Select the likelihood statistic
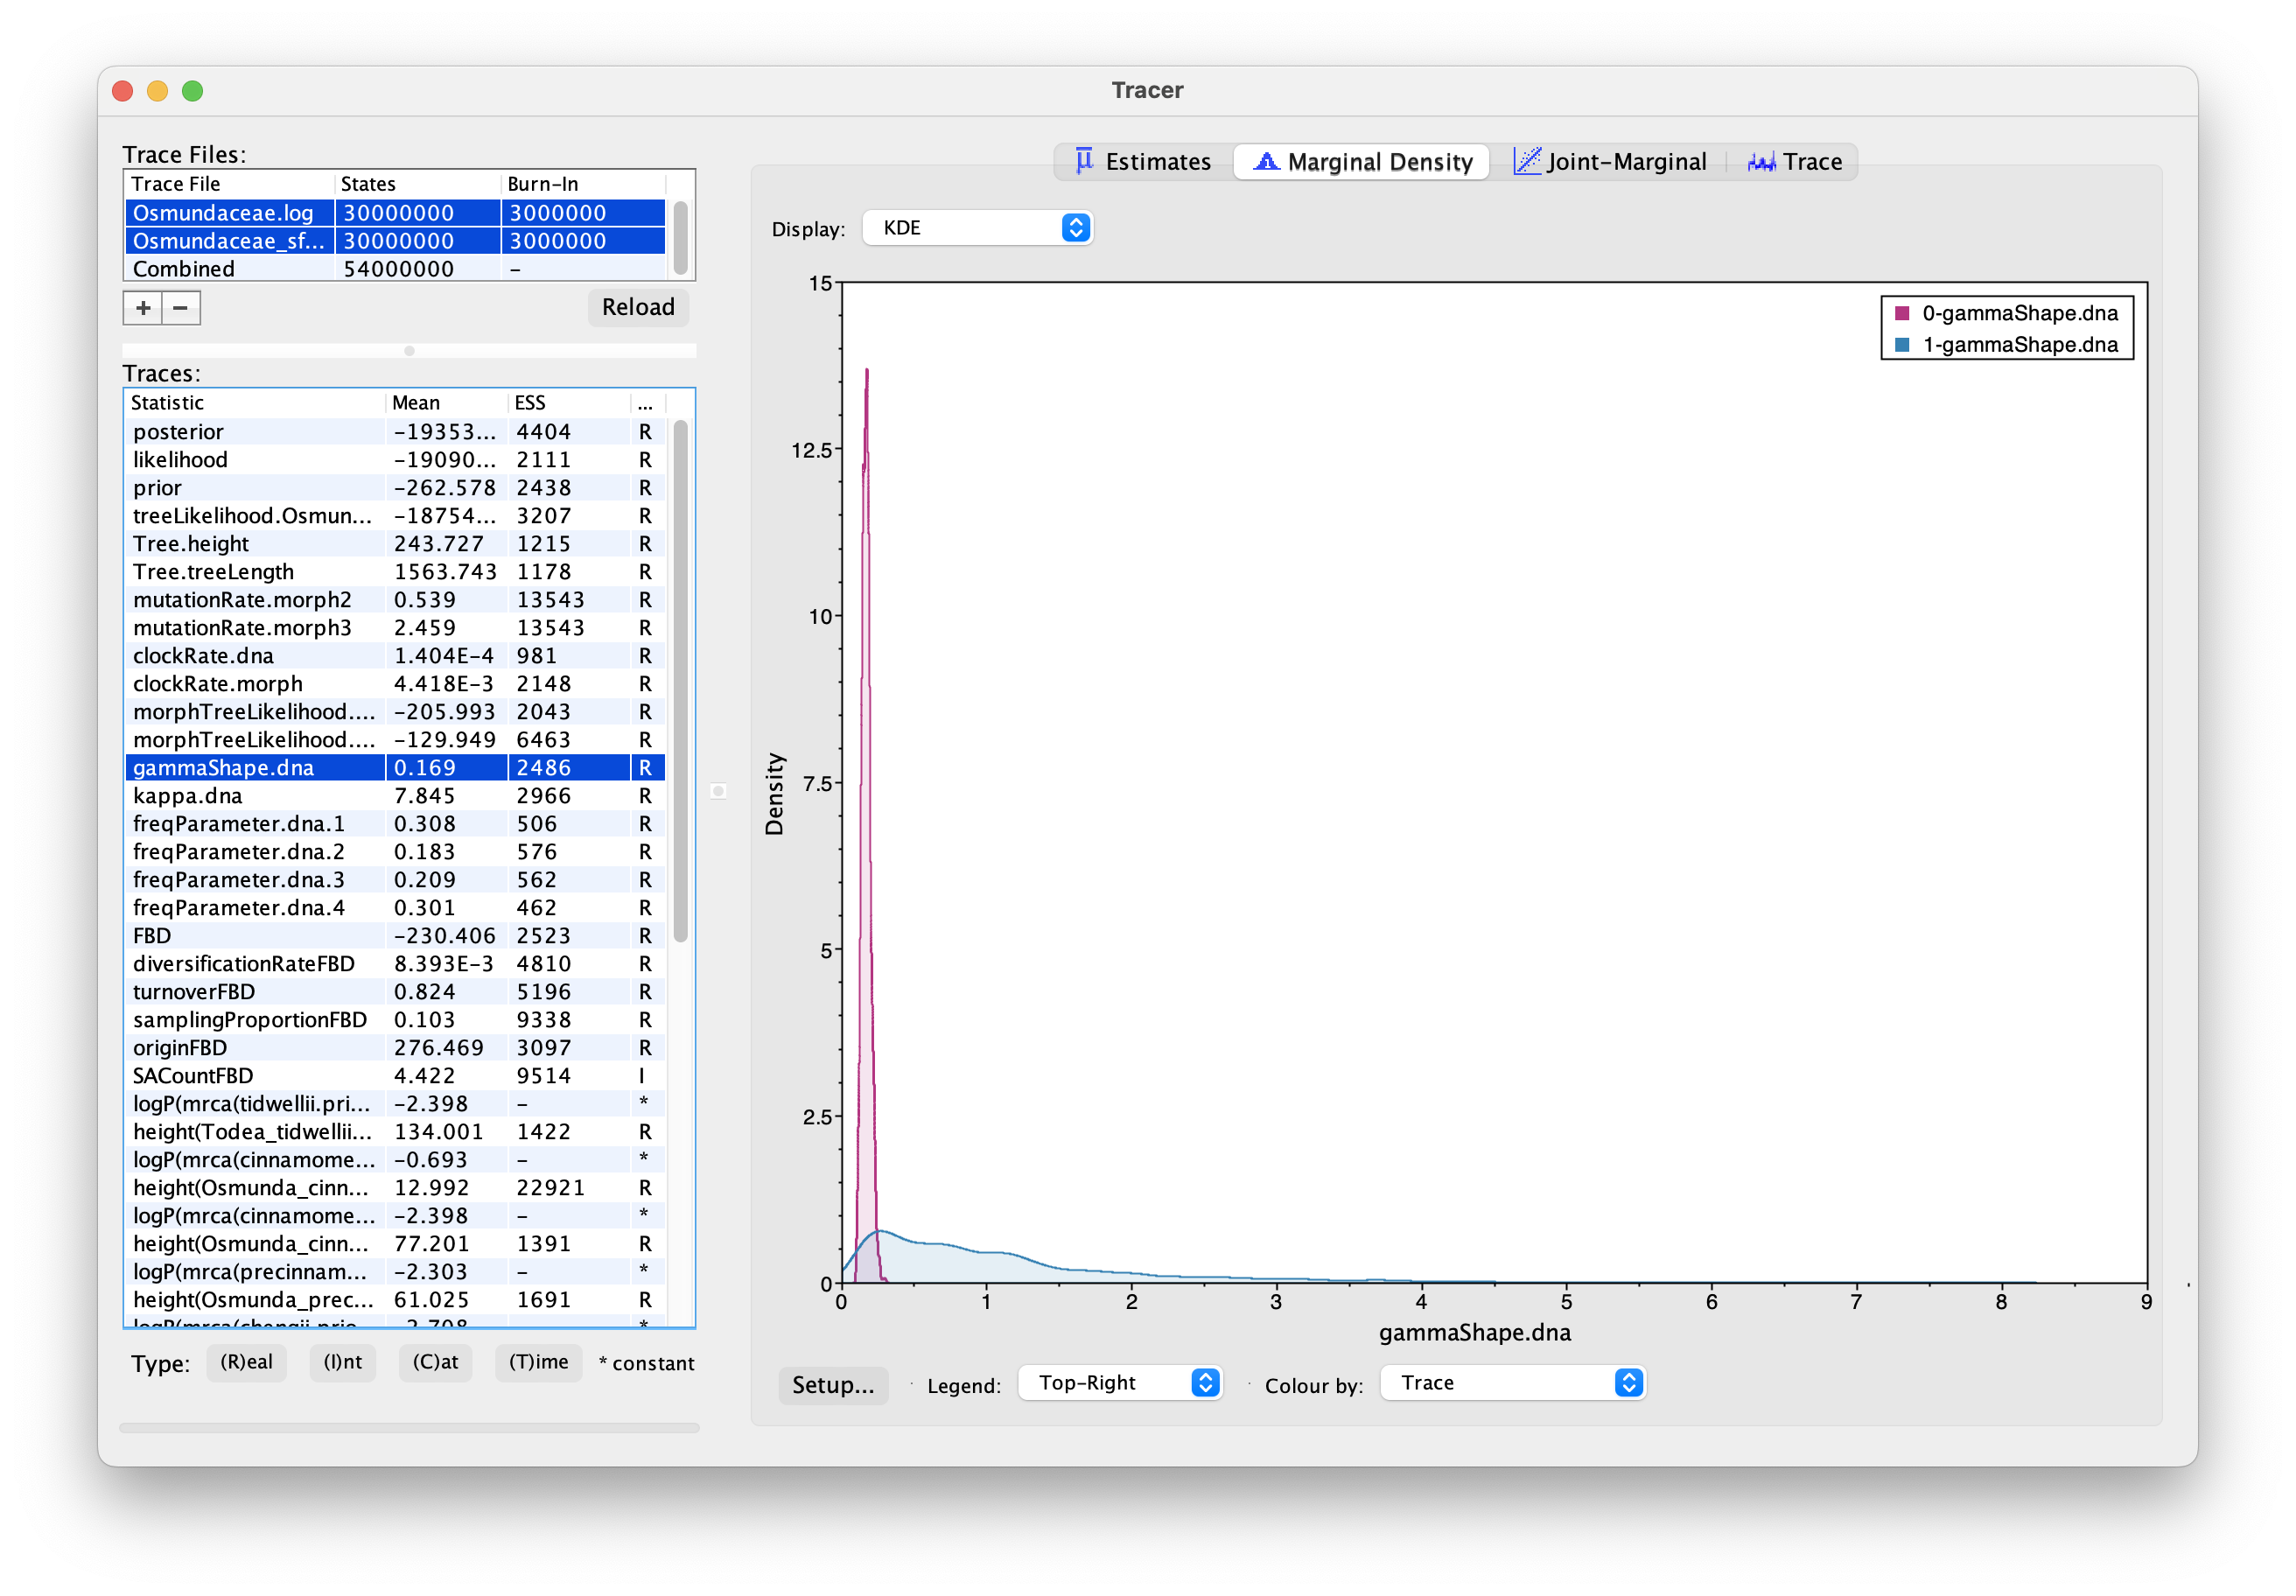Image resolution: width=2296 pixels, height=1596 pixels. pyautogui.click(x=395, y=460)
